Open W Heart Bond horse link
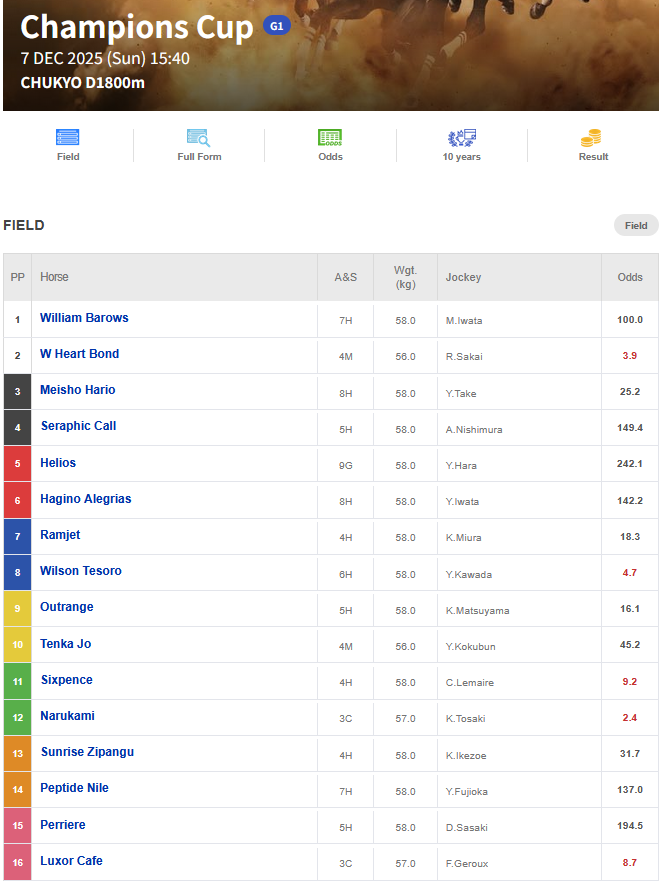The width and height of the screenshot is (663, 887). pos(79,354)
